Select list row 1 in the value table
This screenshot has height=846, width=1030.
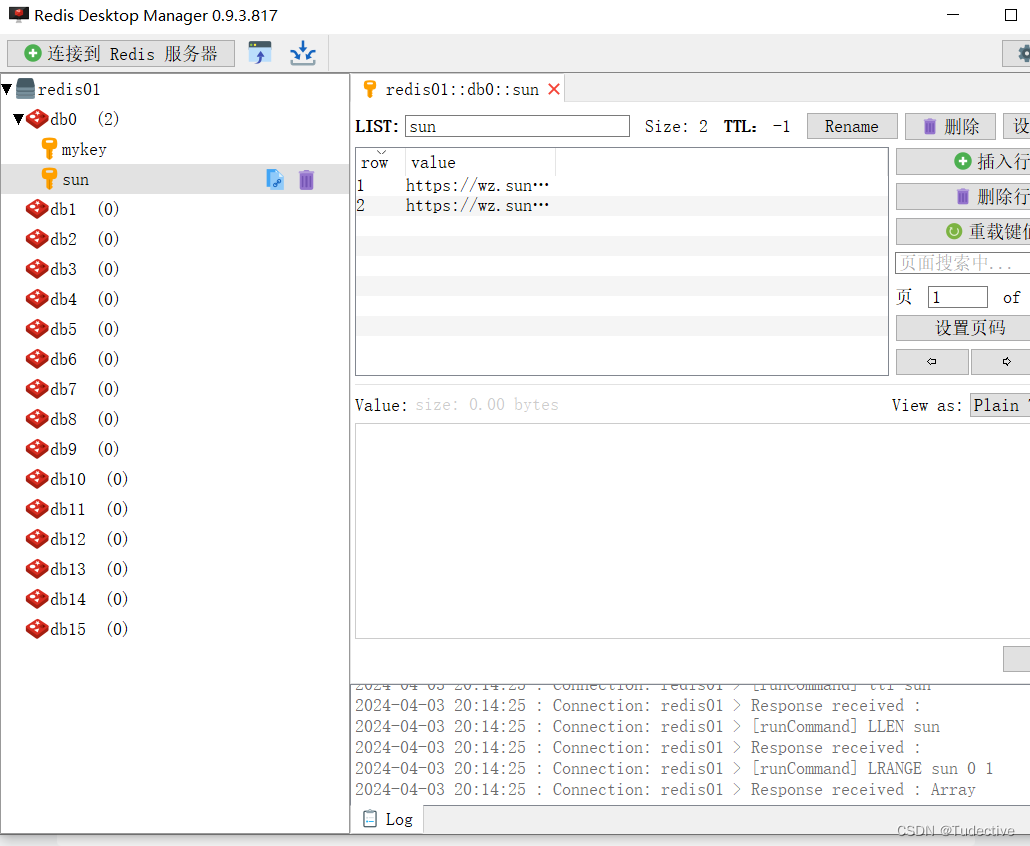tap(621, 186)
